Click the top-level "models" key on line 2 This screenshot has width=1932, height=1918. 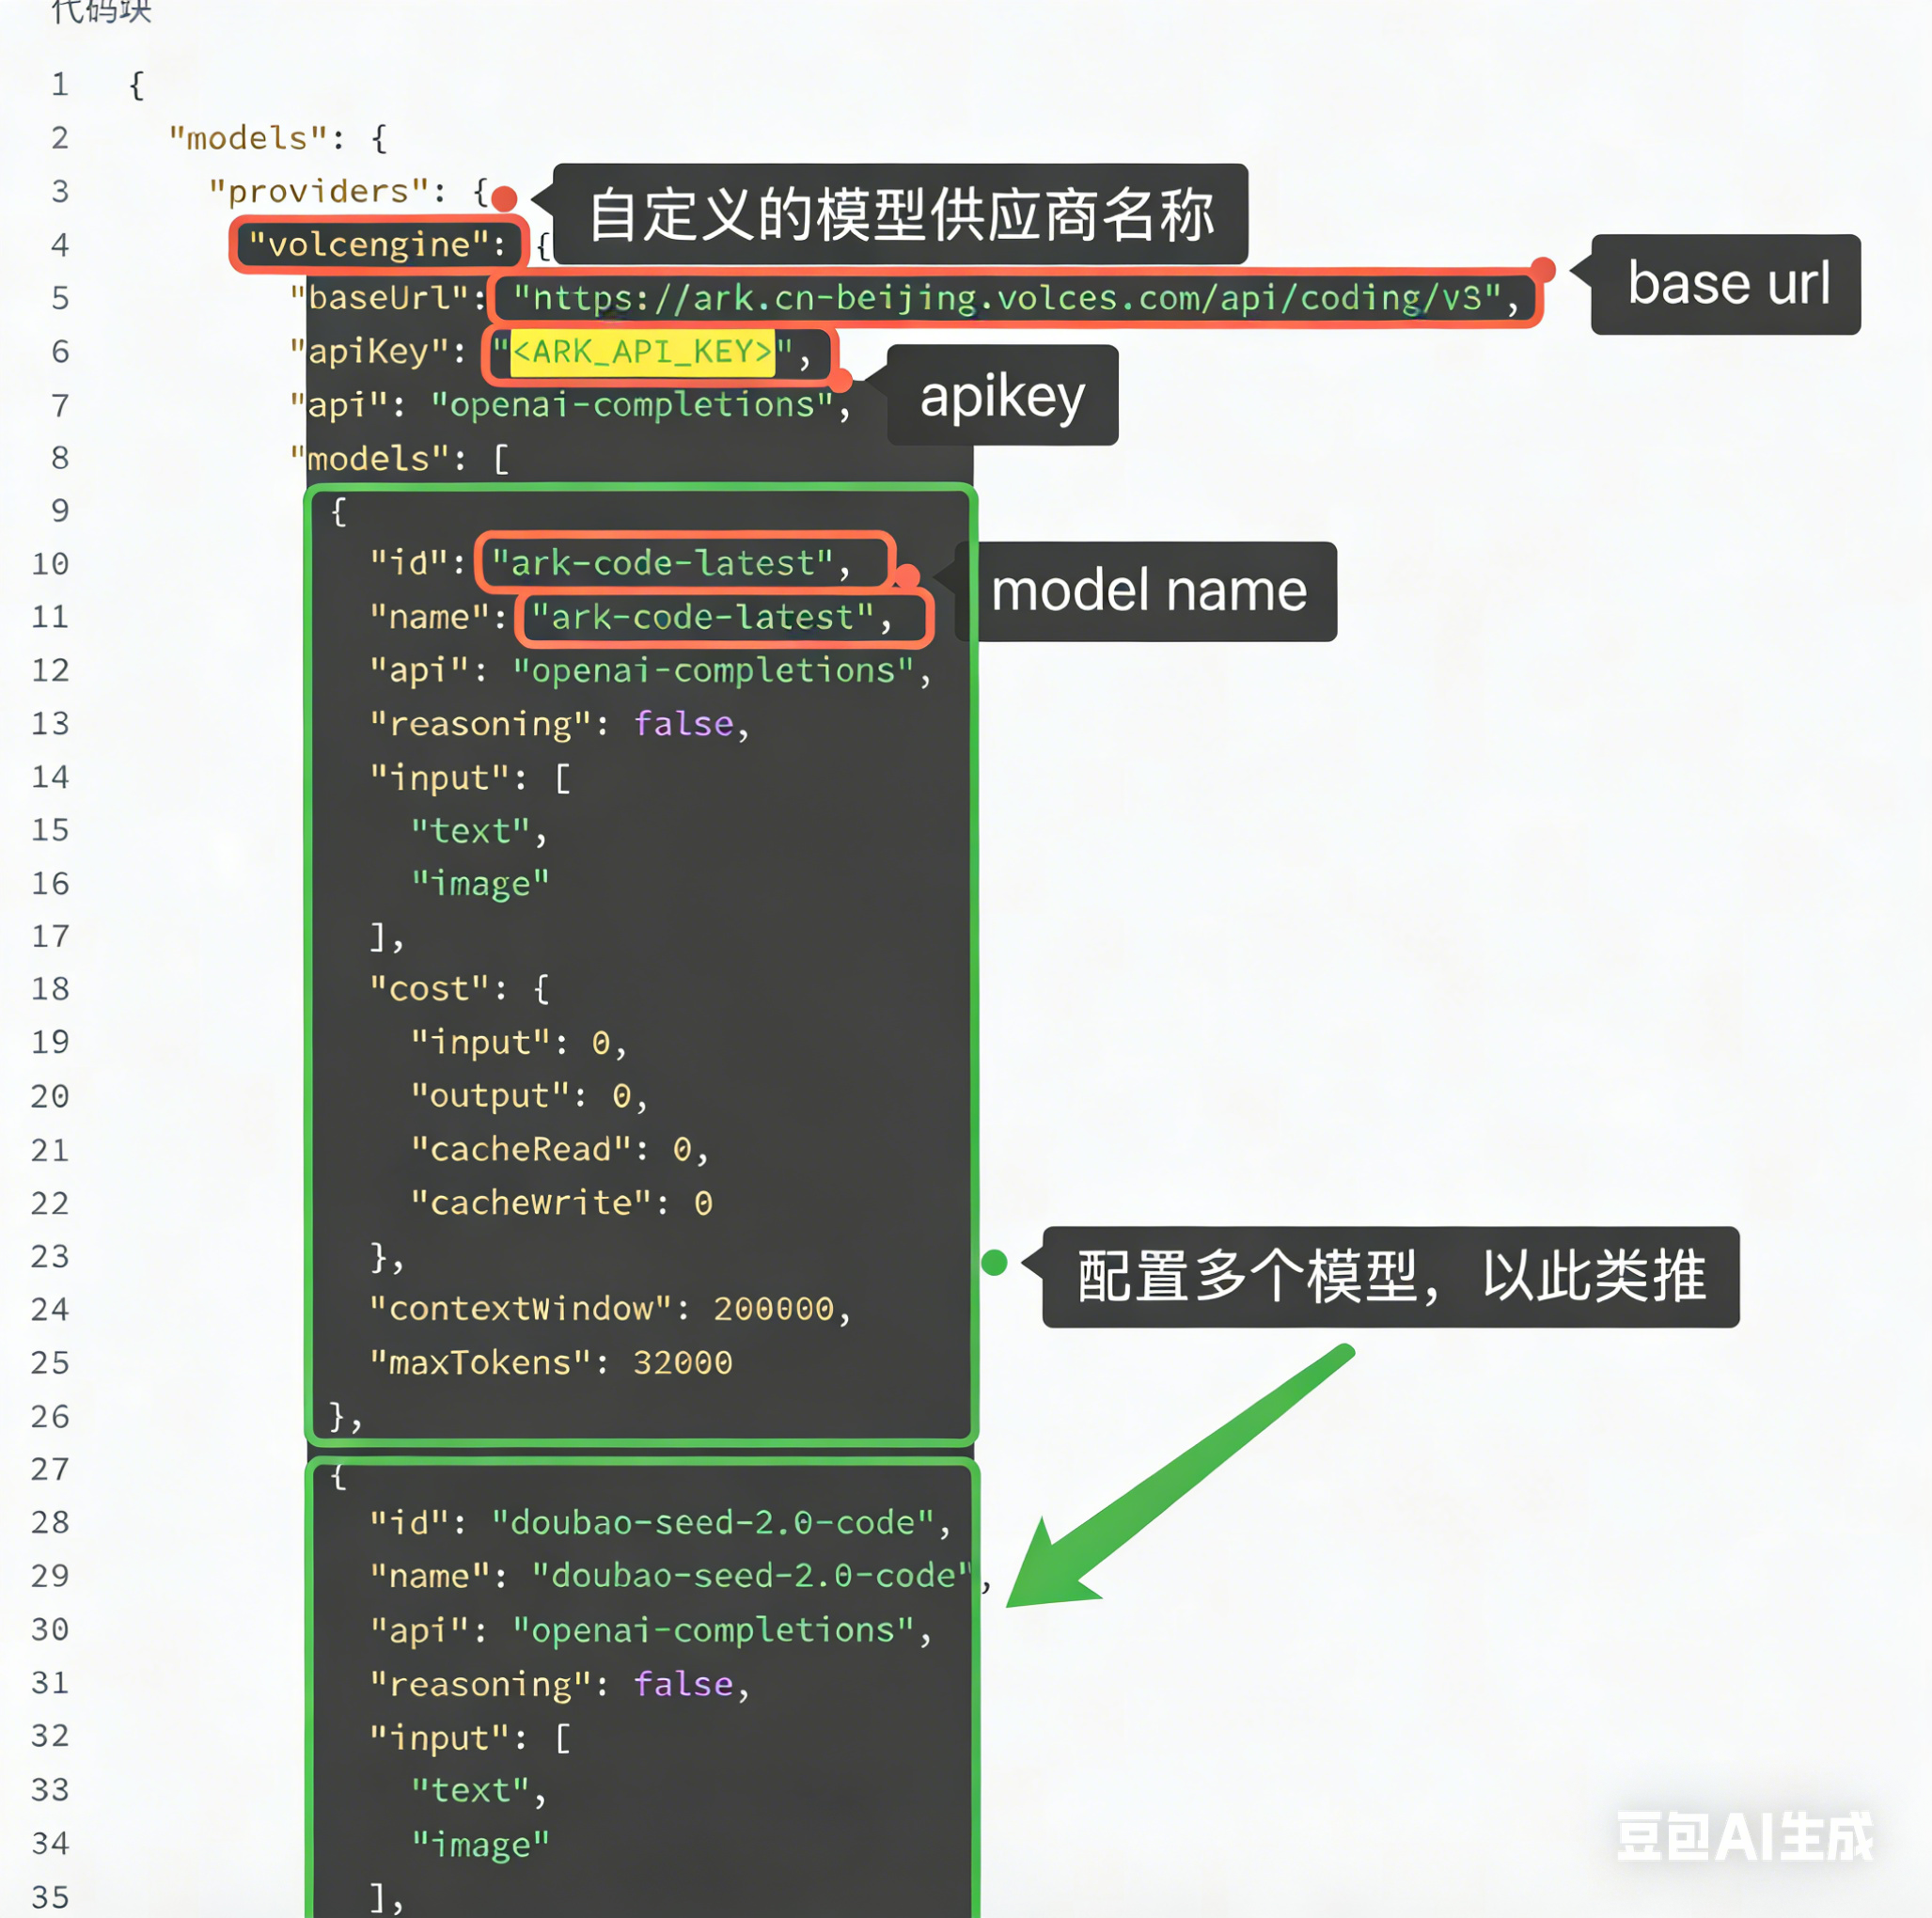pyautogui.click(x=248, y=137)
